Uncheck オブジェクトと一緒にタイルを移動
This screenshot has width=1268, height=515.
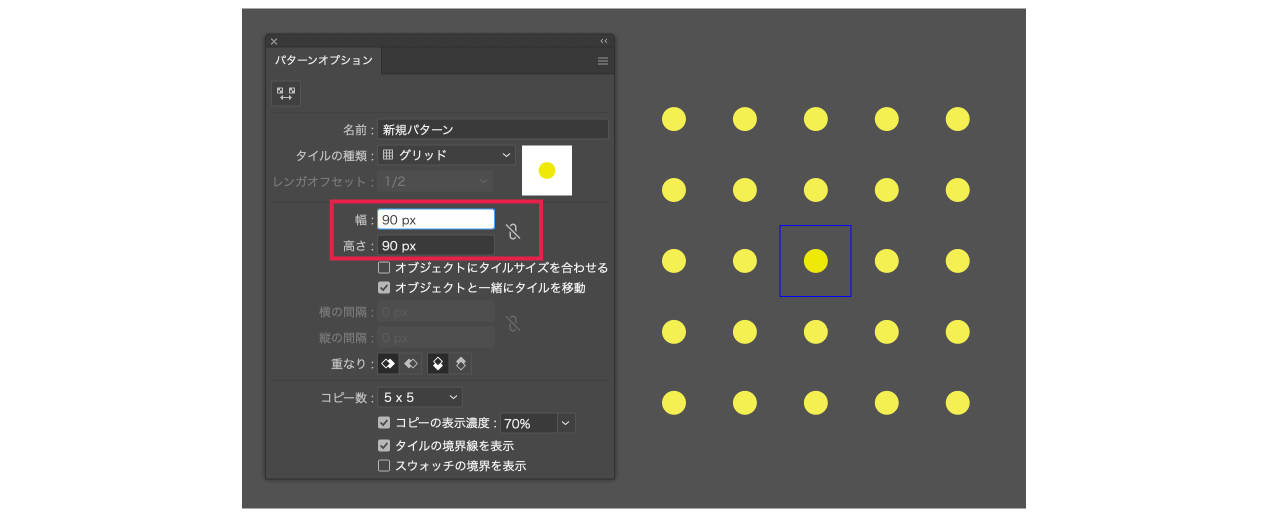click(384, 288)
